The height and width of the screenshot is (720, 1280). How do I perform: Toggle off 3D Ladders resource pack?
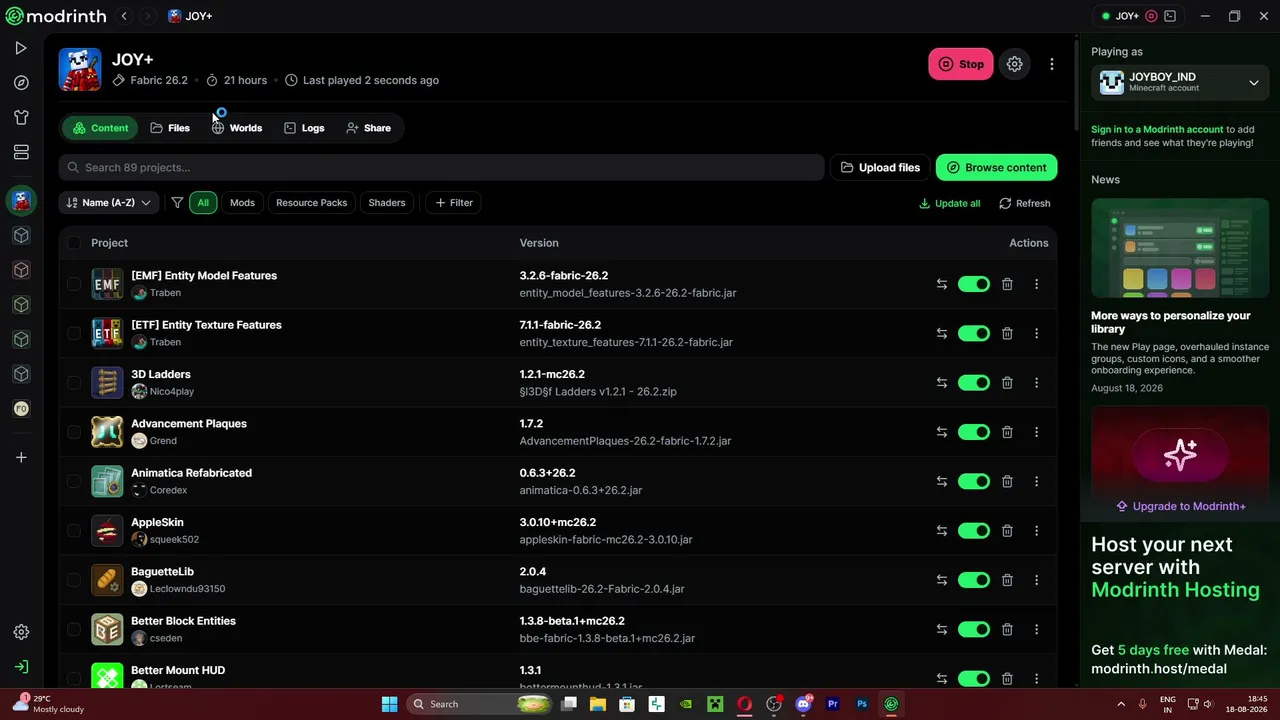click(973, 383)
